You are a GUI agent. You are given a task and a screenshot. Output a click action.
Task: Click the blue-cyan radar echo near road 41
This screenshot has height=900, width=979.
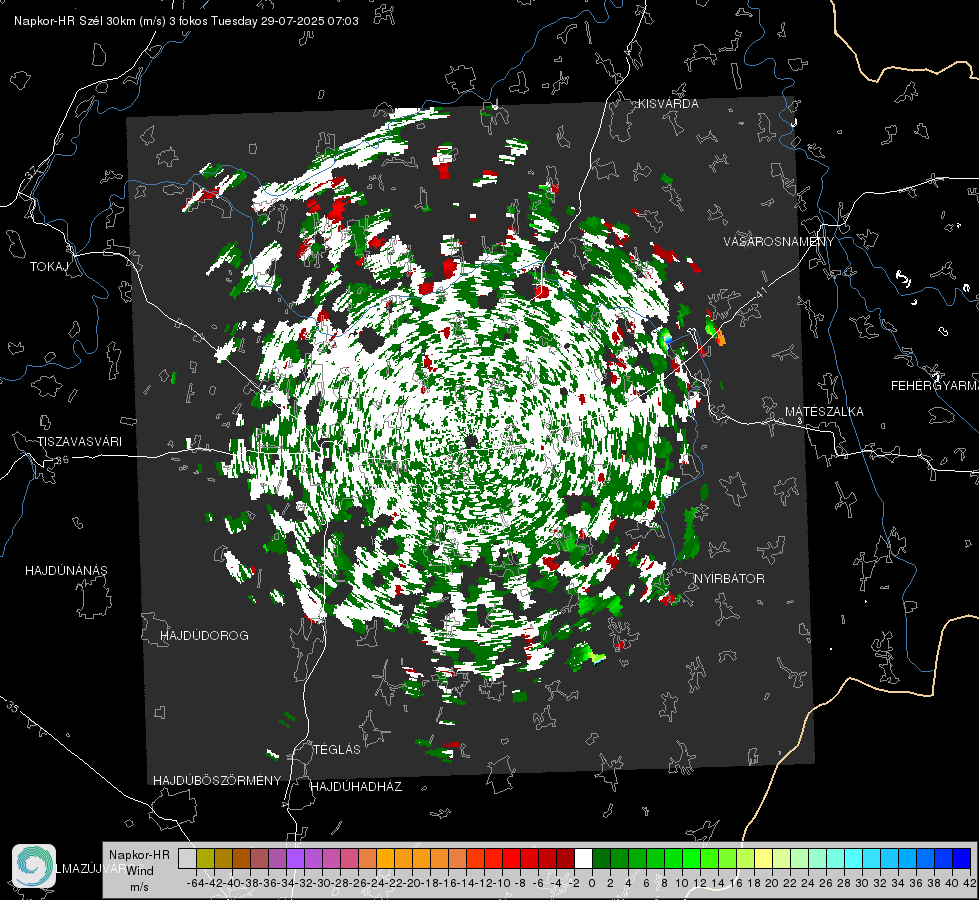pos(667,339)
